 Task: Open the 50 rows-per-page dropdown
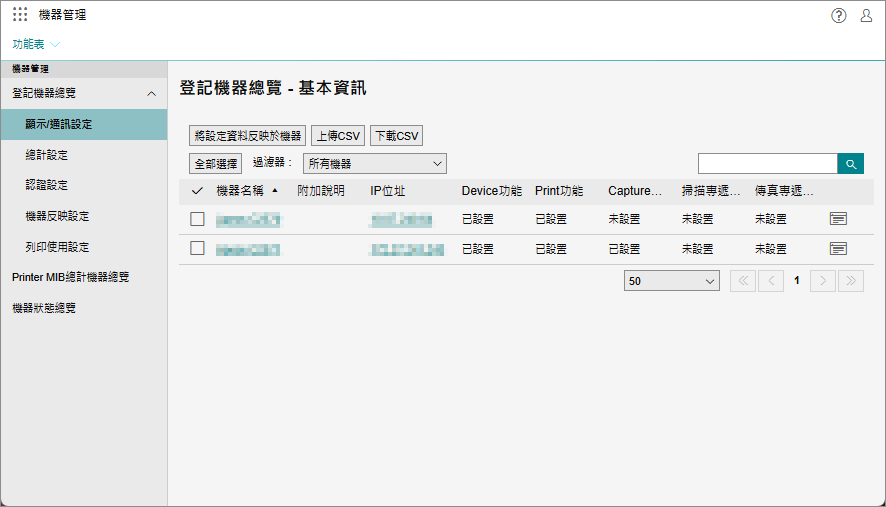coord(671,281)
